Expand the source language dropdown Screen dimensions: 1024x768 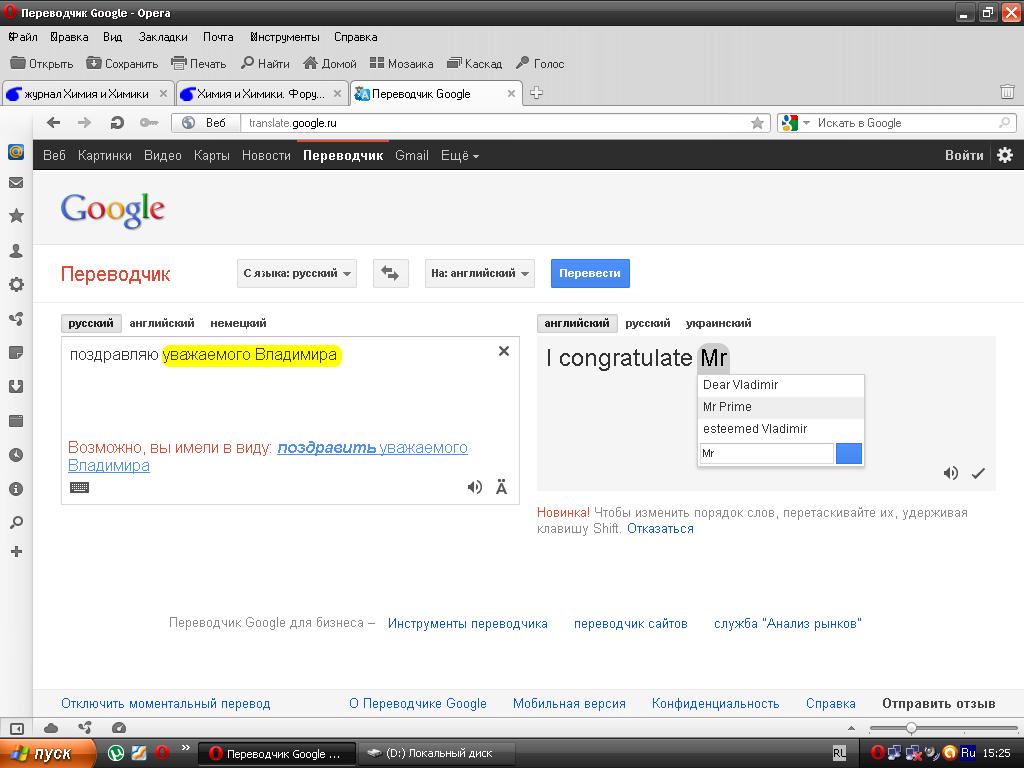coord(297,273)
